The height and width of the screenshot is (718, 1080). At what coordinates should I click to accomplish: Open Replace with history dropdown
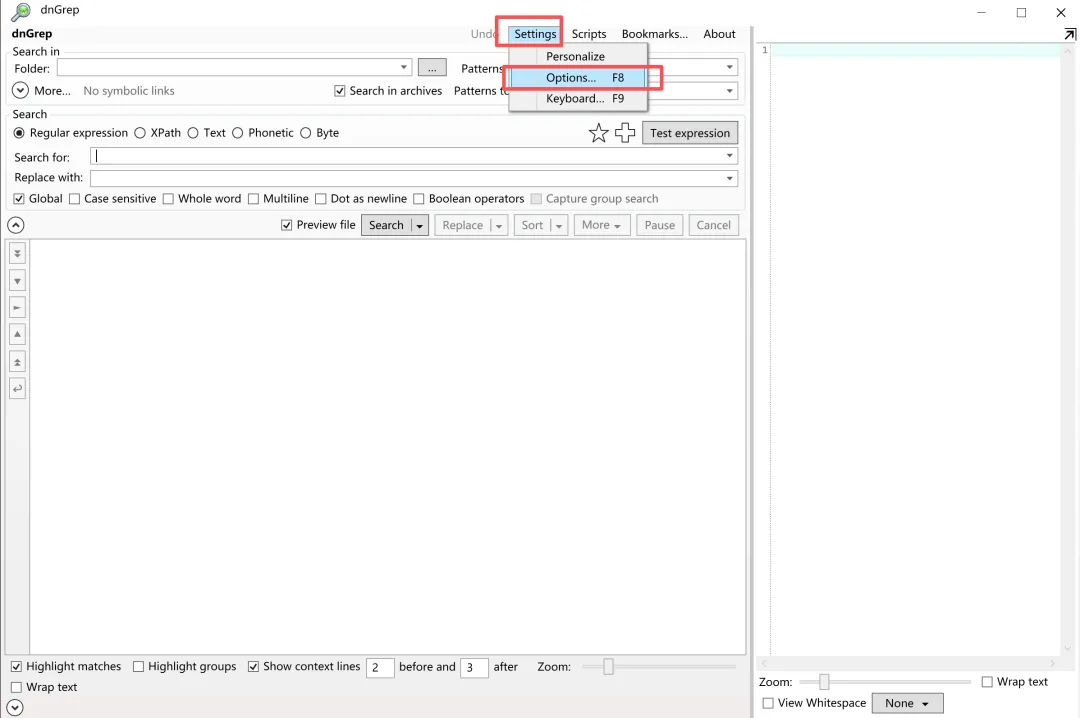(x=729, y=178)
